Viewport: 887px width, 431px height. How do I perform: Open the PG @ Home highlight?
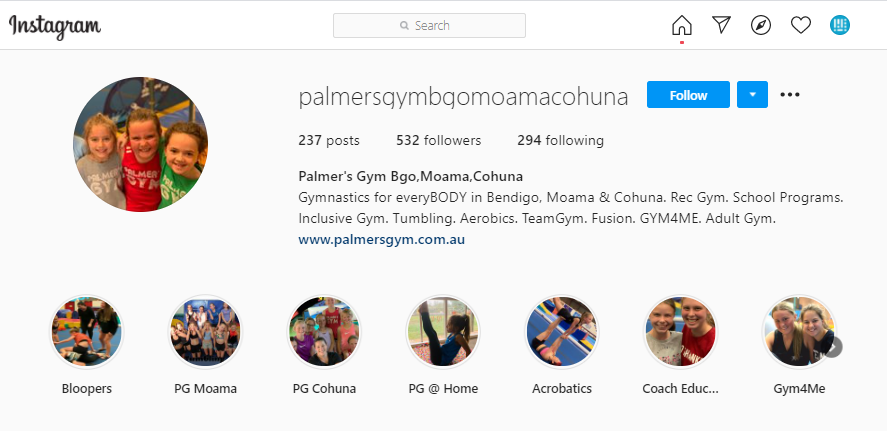(443, 331)
